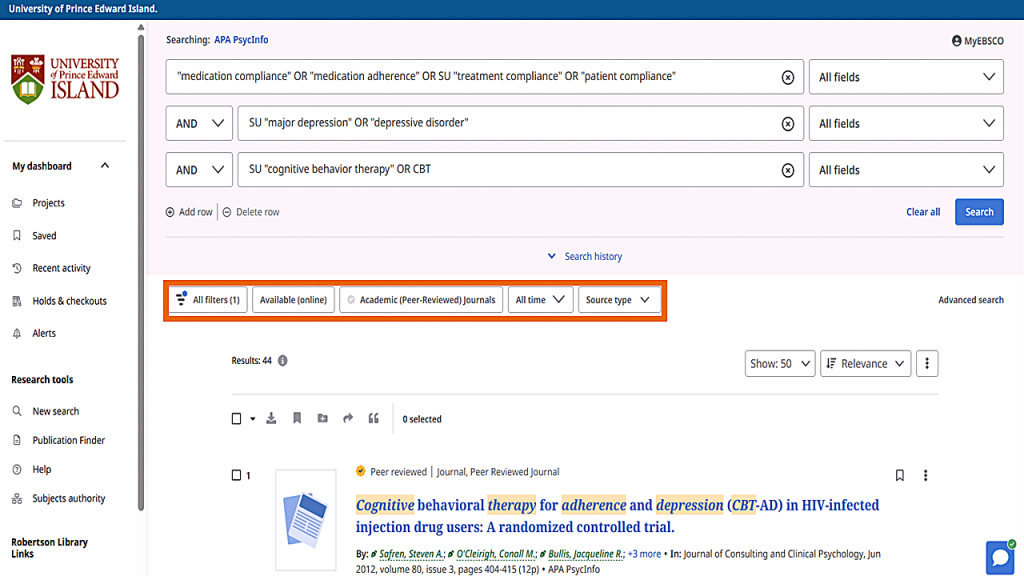Show results count info icon

[283, 361]
